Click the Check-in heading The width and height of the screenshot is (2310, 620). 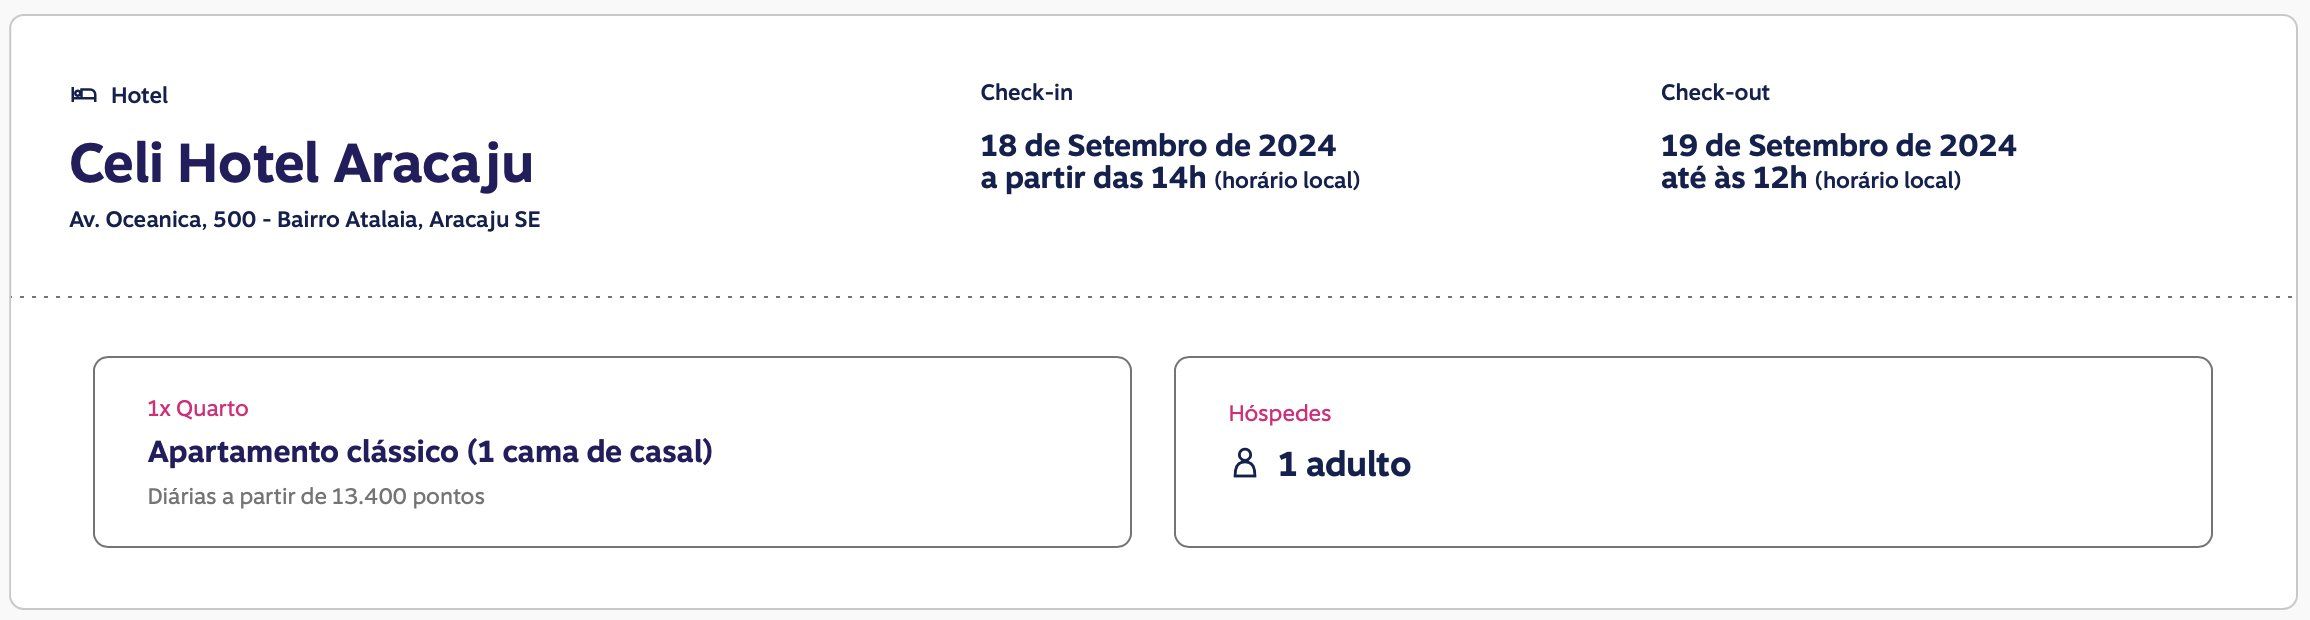coord(1026,92)
